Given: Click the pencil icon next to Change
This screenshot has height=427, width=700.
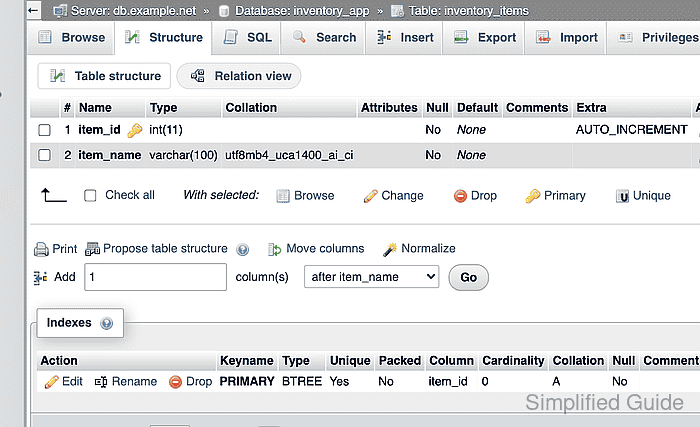Looking at the screenshot, I should coord(370,196).
